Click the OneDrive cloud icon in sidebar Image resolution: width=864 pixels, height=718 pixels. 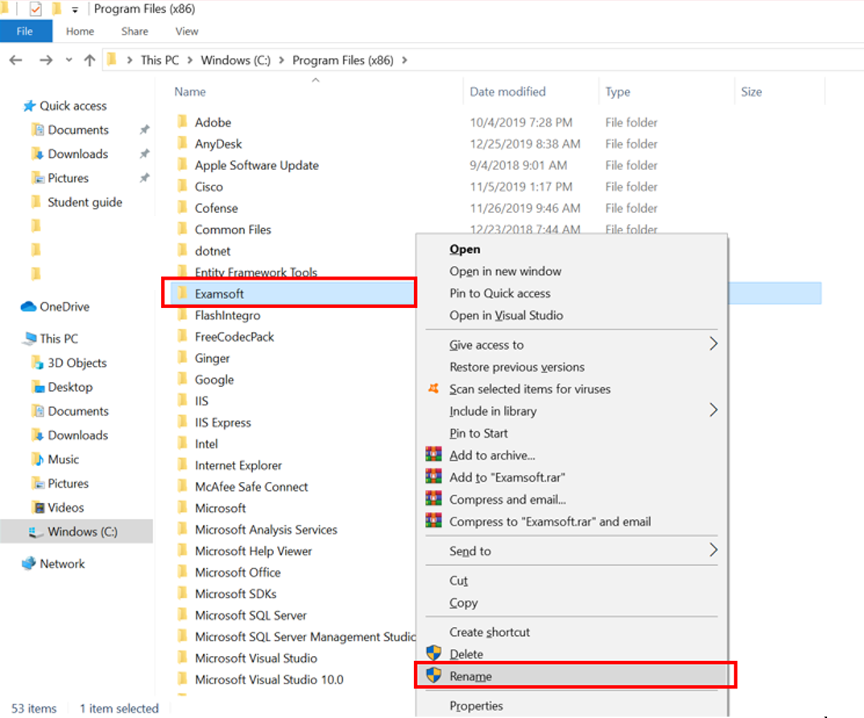click(28, 306)
